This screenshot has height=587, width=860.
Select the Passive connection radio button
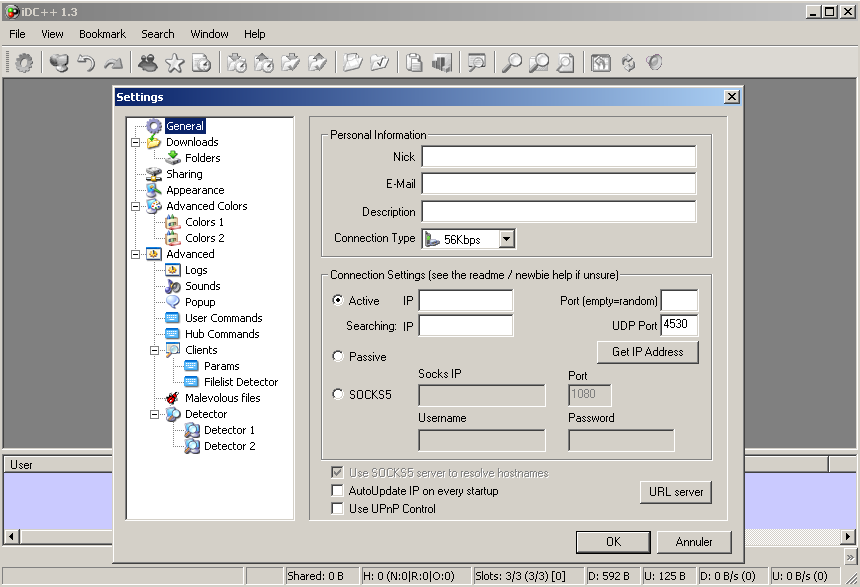[338, 356]
